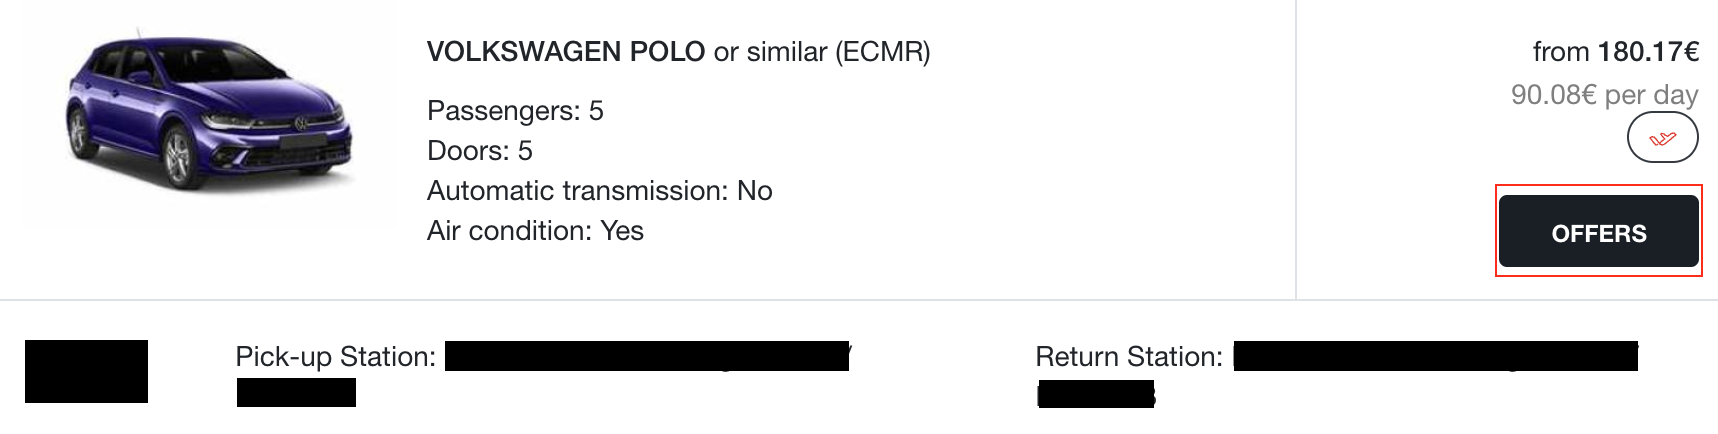This screenshot has height=434, width=1718.
Task: Select the VOLKSWAGEN POLO model title
Action: [x=566, y=52]
